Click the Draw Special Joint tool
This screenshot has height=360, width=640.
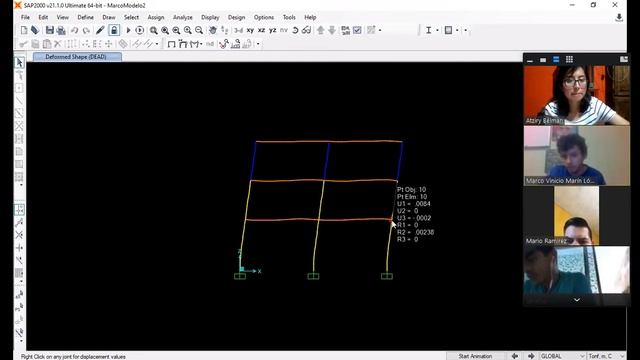click(x=19, y=88)
